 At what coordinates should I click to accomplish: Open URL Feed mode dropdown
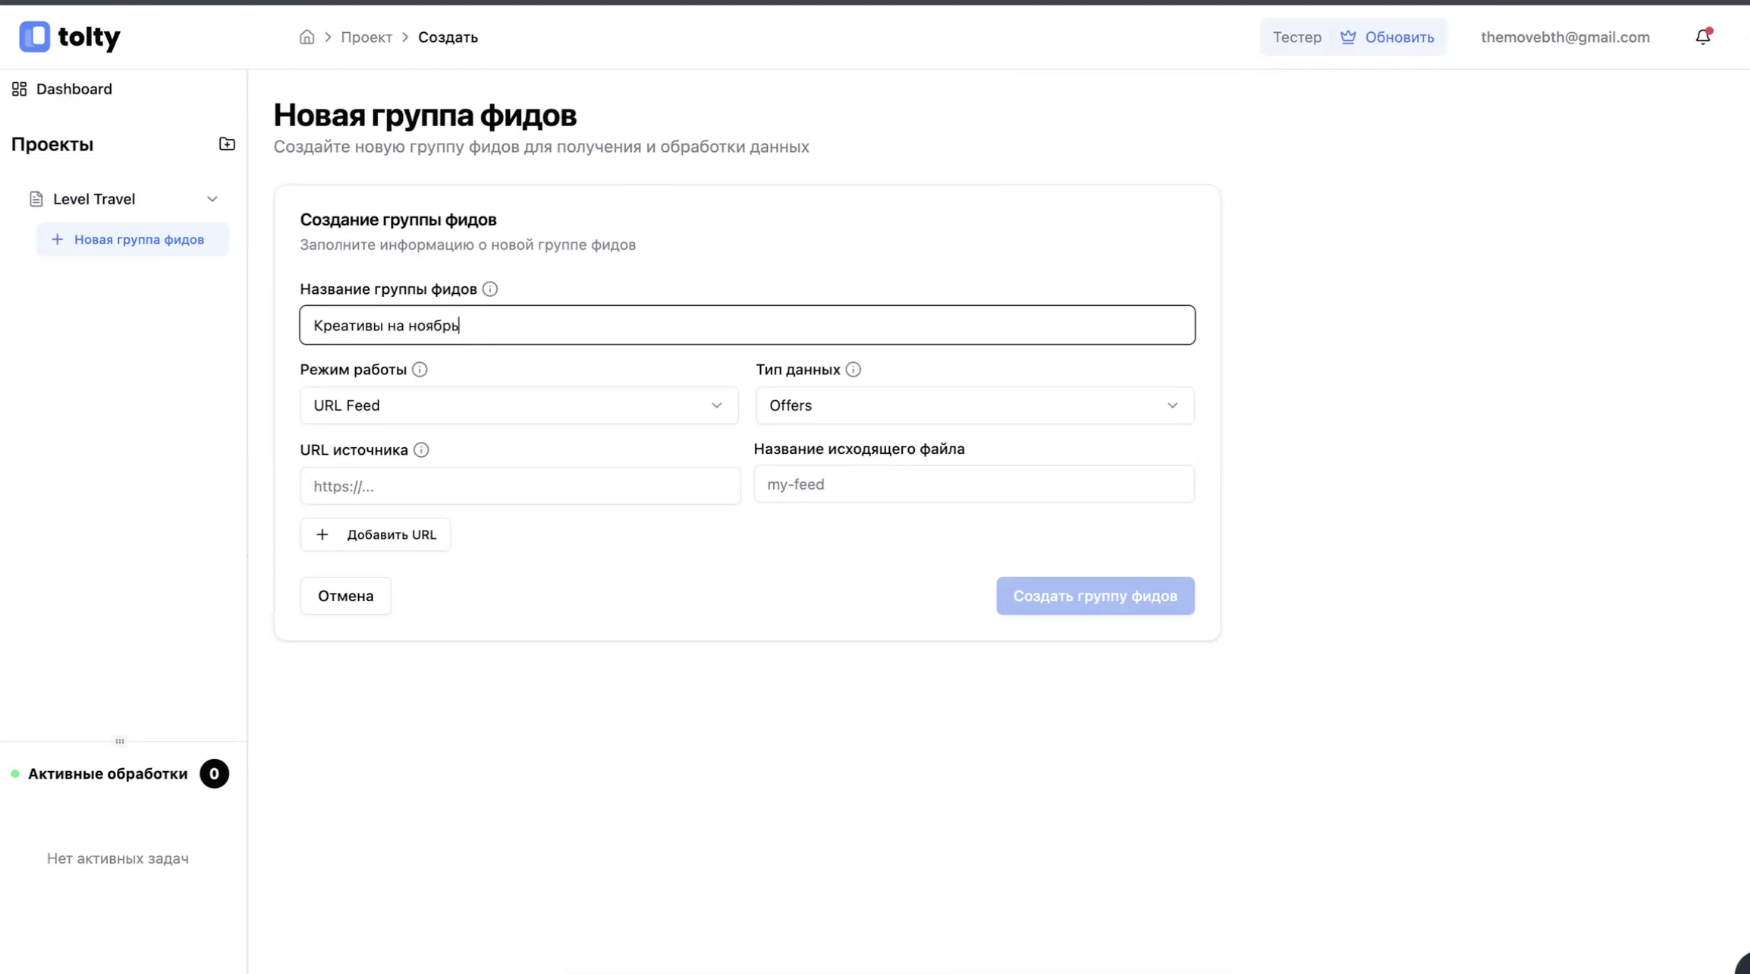click(x=518, y=405)
